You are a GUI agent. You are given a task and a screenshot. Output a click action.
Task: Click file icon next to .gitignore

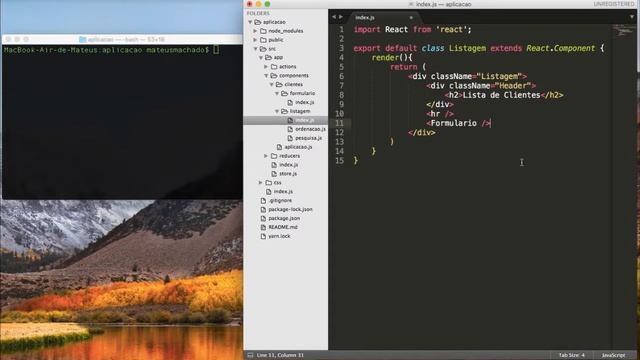263,200
